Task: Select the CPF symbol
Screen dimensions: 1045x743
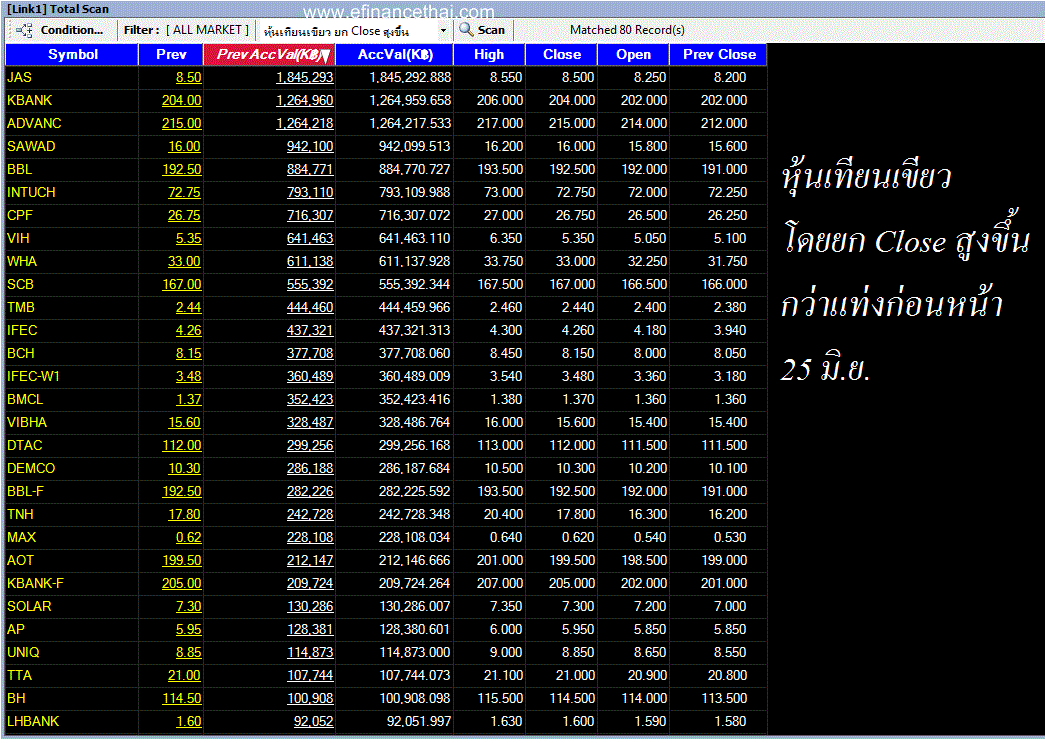Action: point(19,215)
